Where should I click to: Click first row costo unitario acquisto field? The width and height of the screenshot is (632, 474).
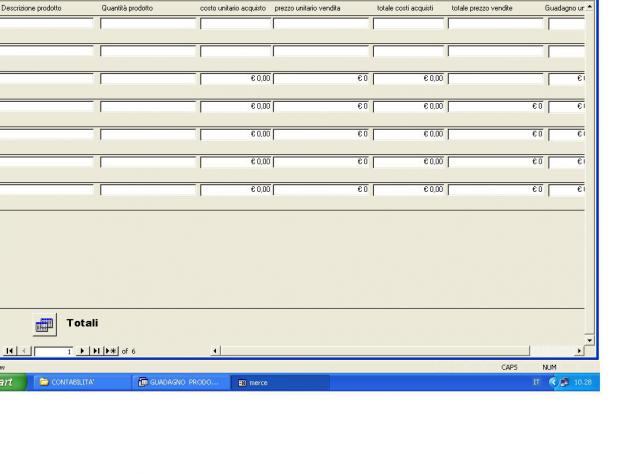[236, 24]
